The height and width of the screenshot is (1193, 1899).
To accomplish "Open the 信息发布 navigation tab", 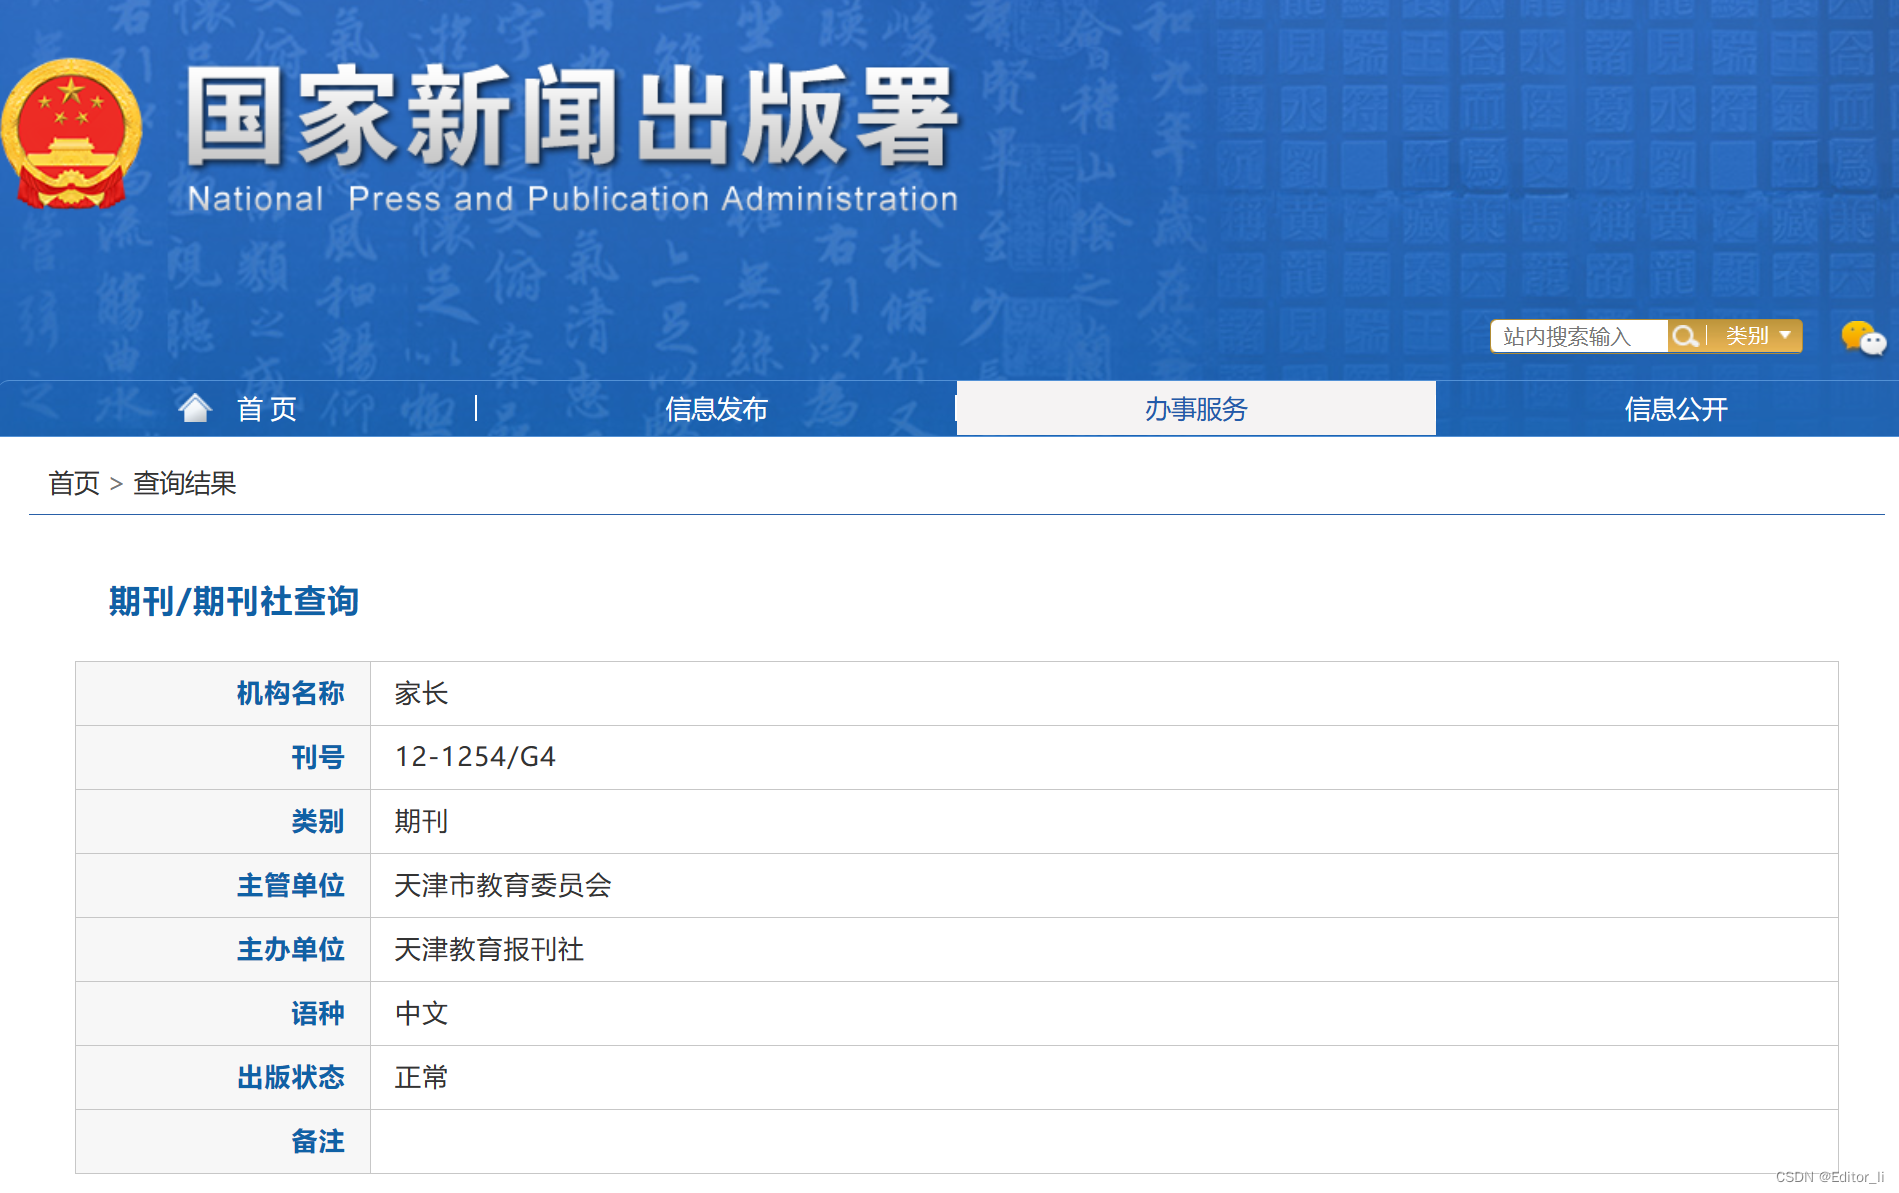I will (716, 408).
